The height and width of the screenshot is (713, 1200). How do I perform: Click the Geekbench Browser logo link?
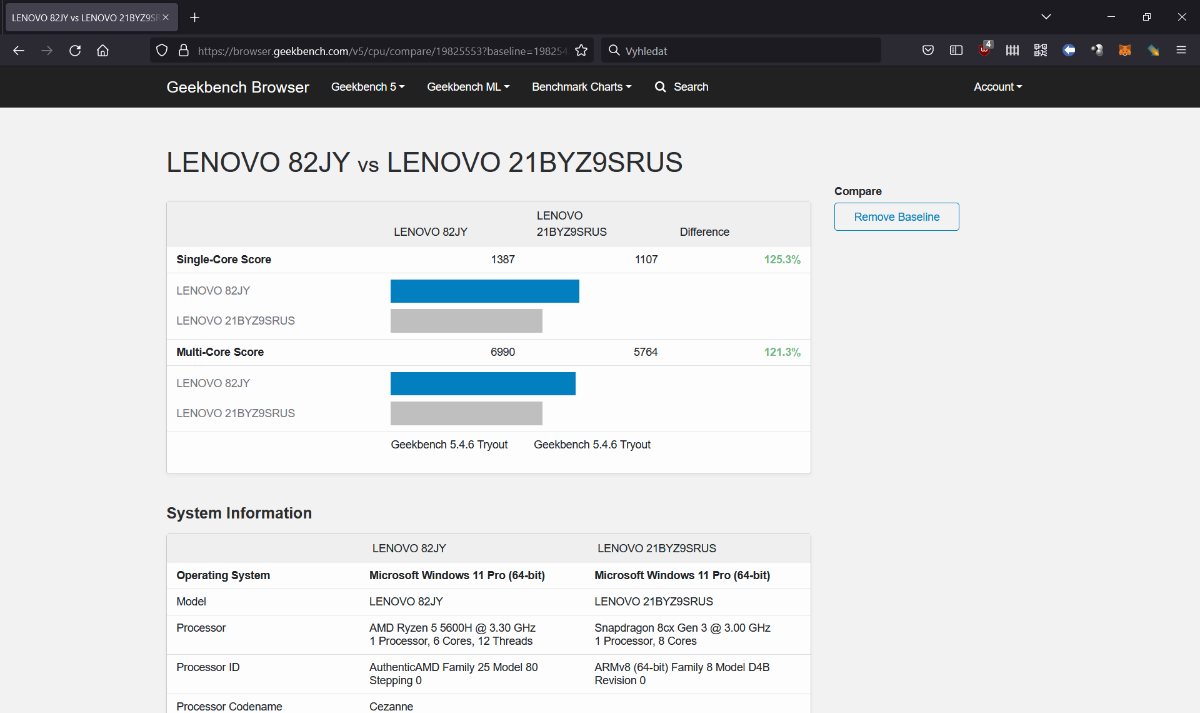[238, 87]
